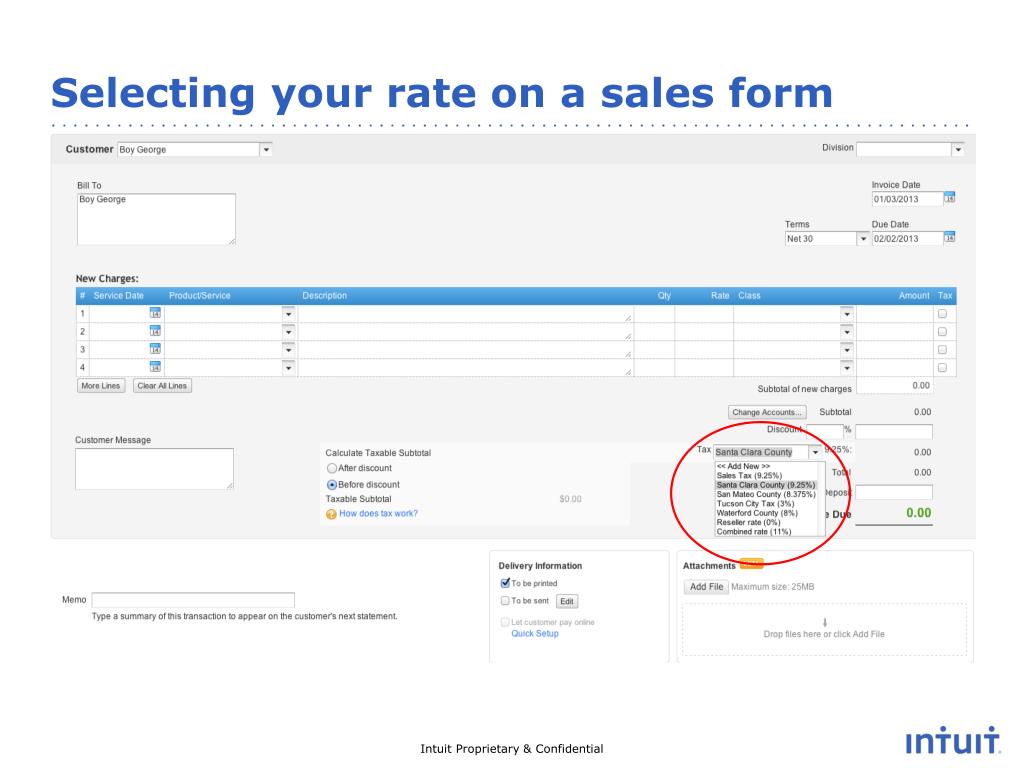The height and width of the screenshot is (768, 1024).
Task: Open Service Date calendar for row 1
Action: [x=155, y=313]
